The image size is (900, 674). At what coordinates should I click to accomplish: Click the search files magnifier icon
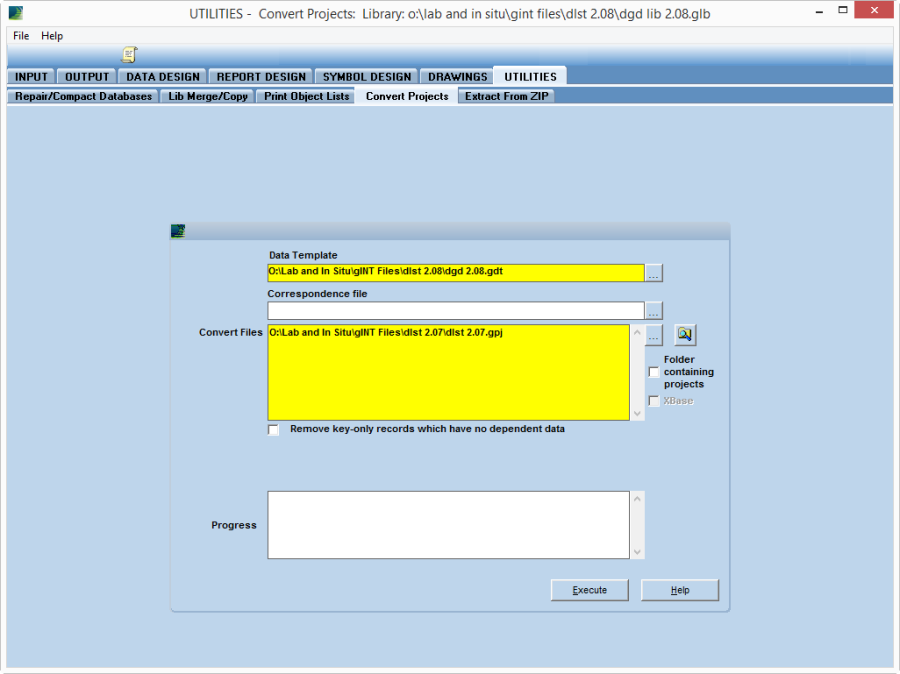pyautogui.click(x=685, y=335)
